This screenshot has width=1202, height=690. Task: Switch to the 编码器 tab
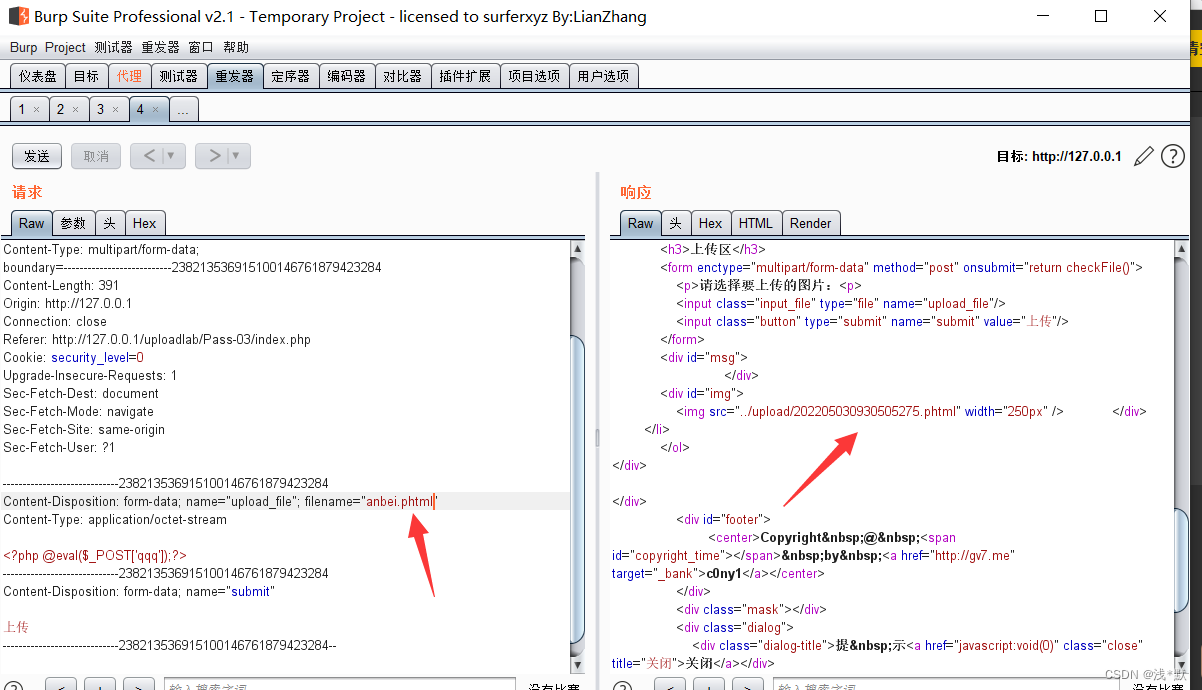pos(347,76)
